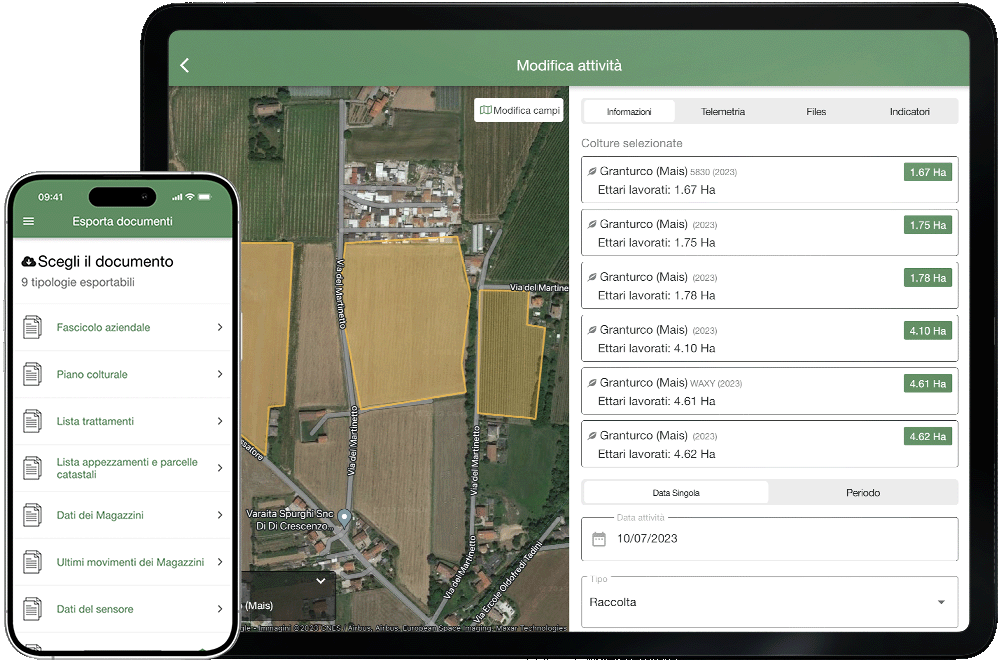This screenshot has width=1000, height=666.
Task: Open Lista appezzamenti with its chevron
Action: click(x=220, y=468)
